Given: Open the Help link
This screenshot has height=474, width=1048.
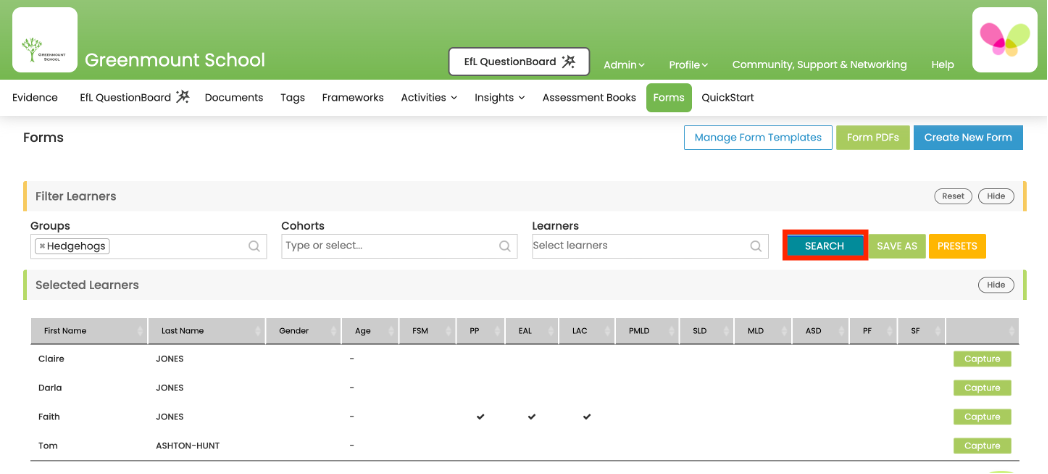Looking at the screenshot, I should coord(942,65).
